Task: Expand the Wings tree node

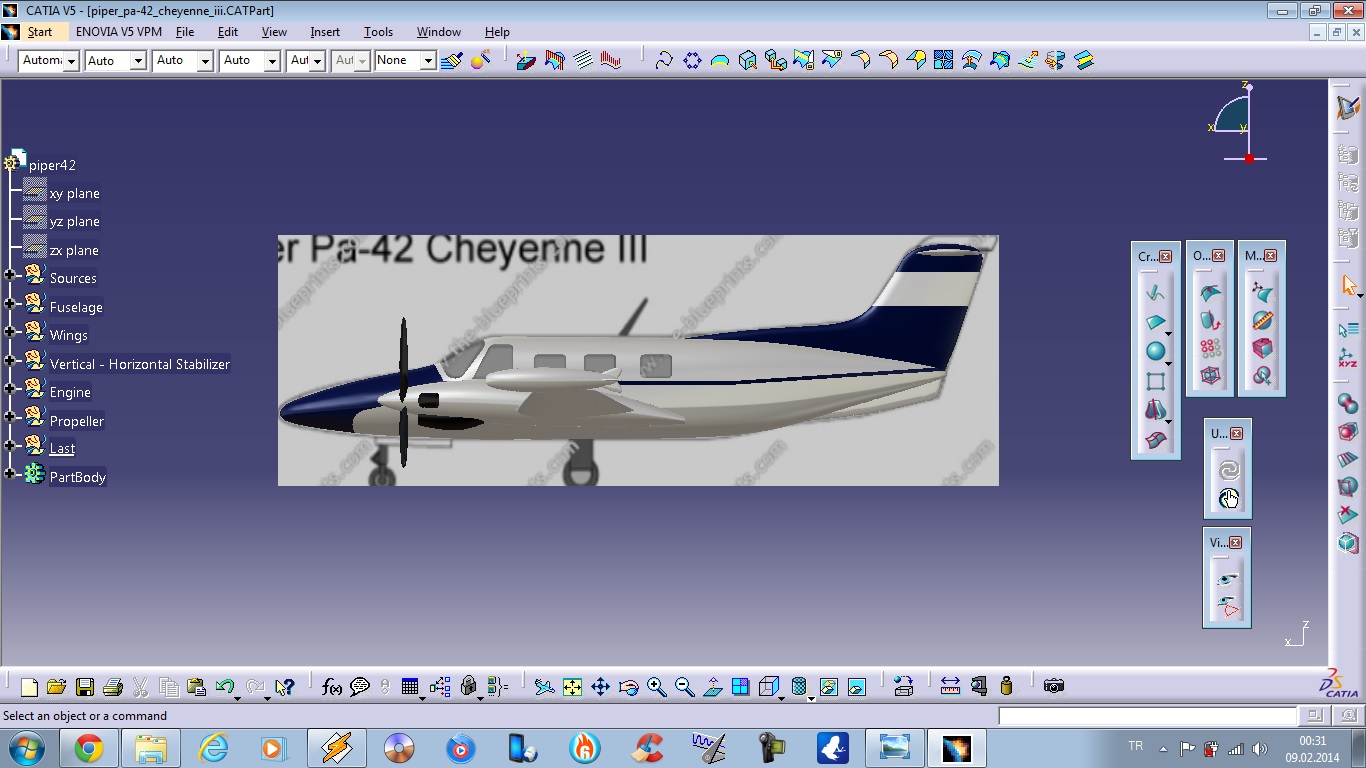Action: [x=10, y=331]
